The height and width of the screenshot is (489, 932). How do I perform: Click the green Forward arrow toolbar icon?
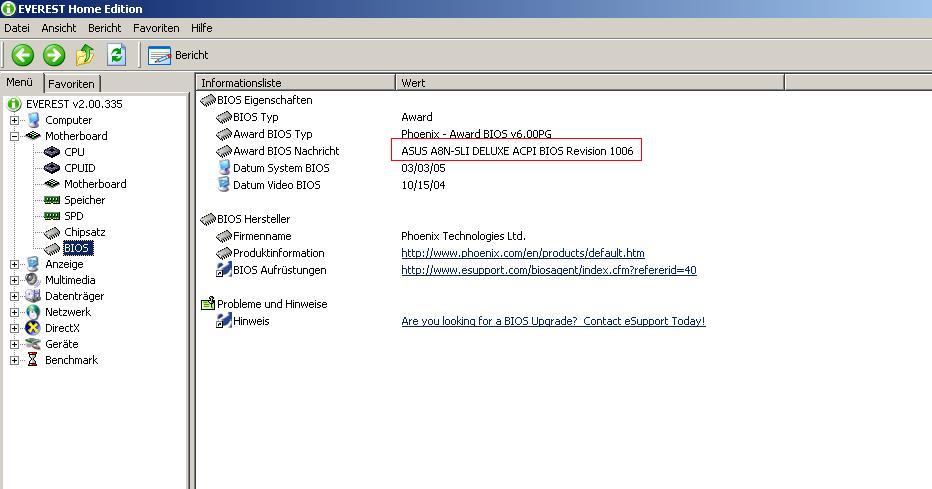click(53, 55)
